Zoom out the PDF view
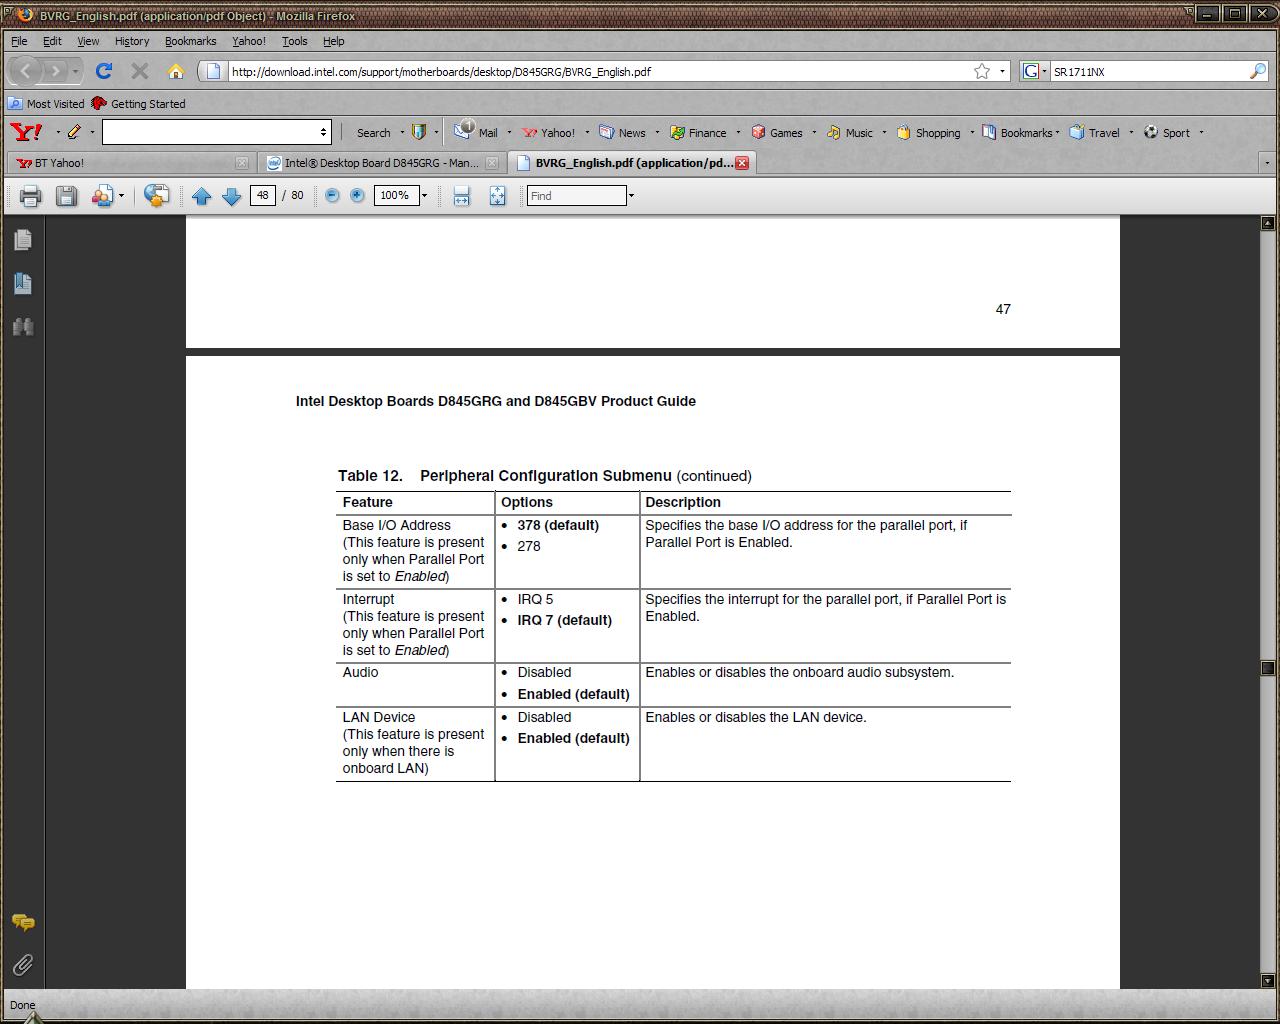The image size is (1280, 1024). tap(332, 195)
